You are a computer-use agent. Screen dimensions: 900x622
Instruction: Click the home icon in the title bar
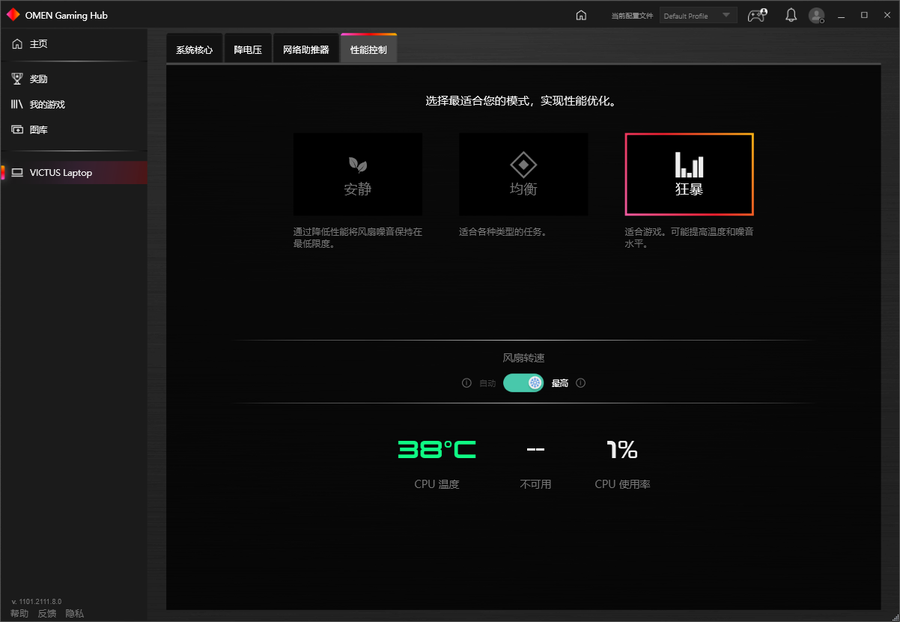point(581,15)
